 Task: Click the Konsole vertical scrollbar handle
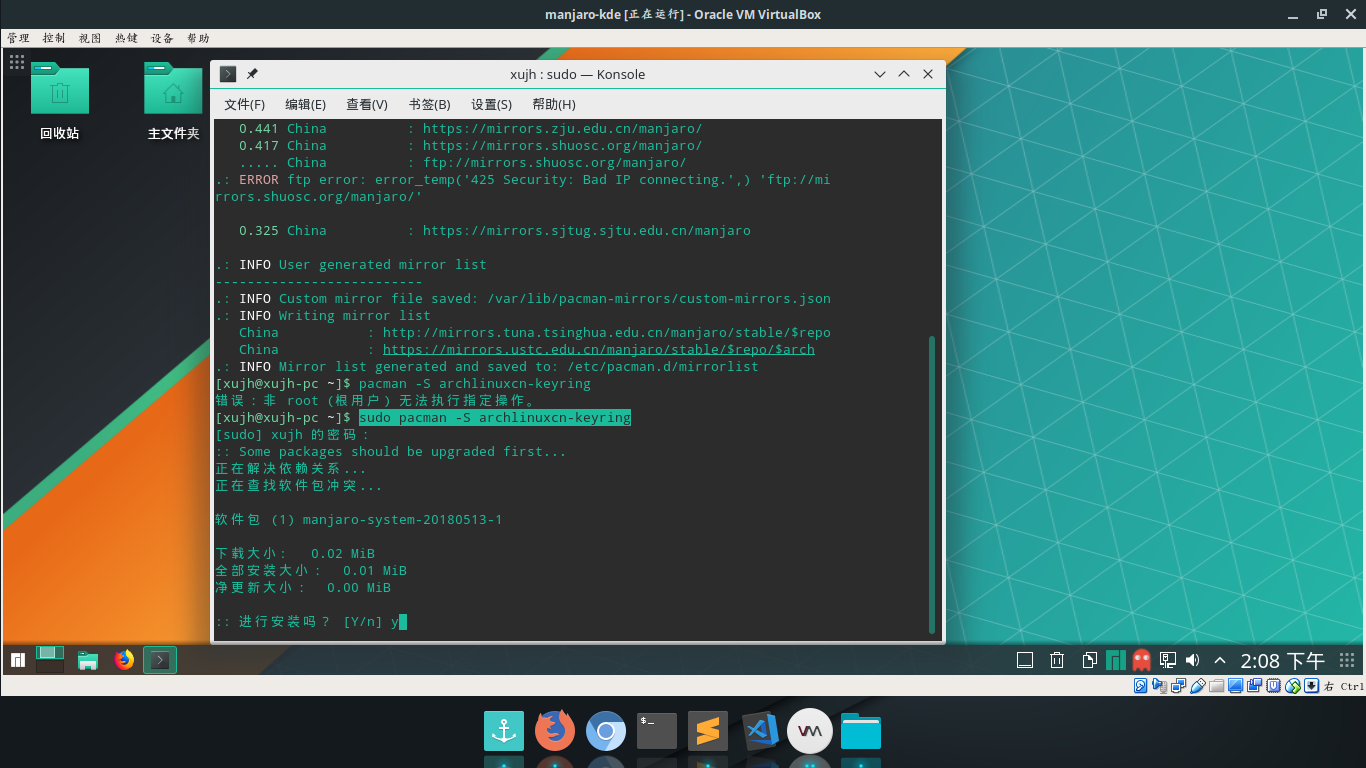coord(932,485)
